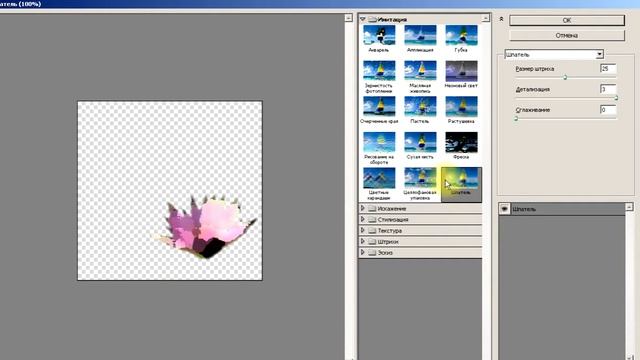
Task: Toggle eye visibility of Шпатель effect layer
Action: coord(504,209)
